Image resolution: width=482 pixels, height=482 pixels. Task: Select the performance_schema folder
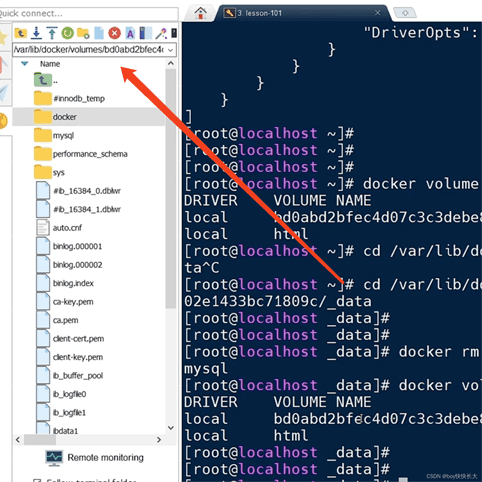click(81, 154)
